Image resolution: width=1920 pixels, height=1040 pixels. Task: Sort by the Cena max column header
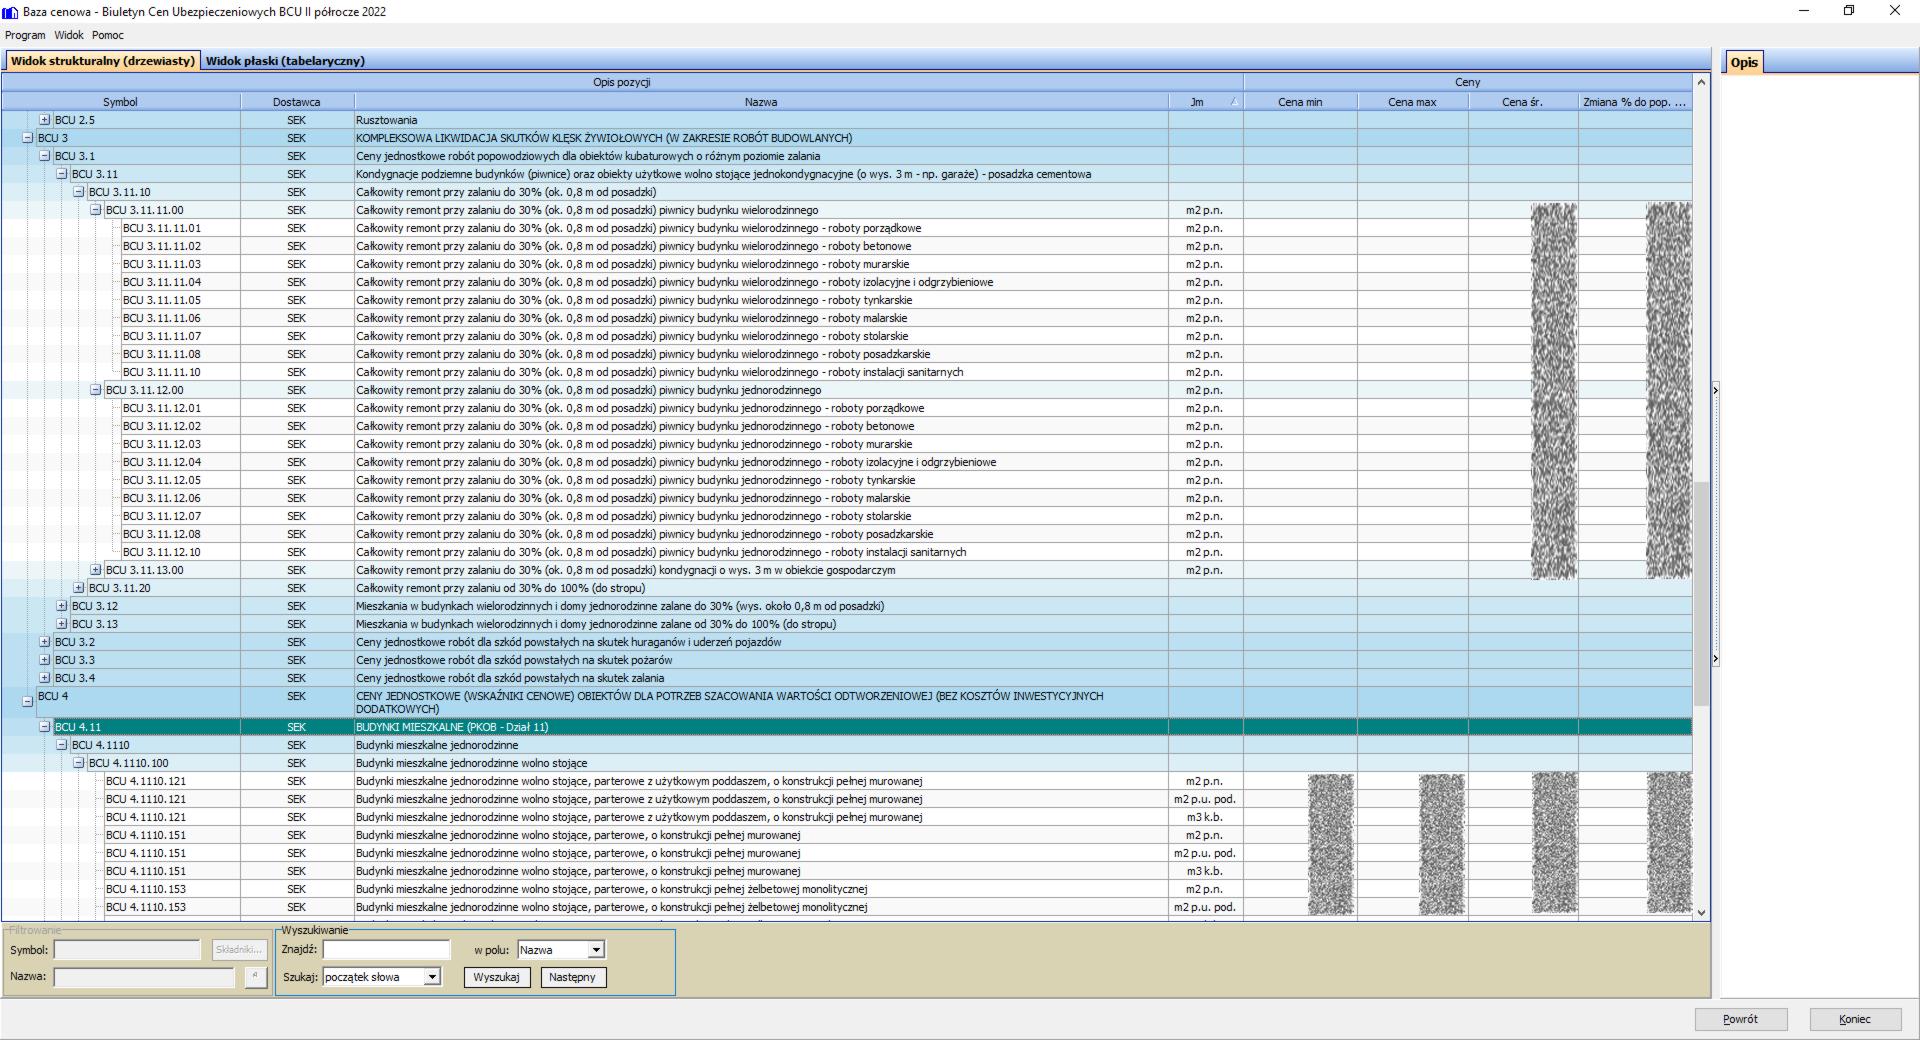pos(1412,102)
